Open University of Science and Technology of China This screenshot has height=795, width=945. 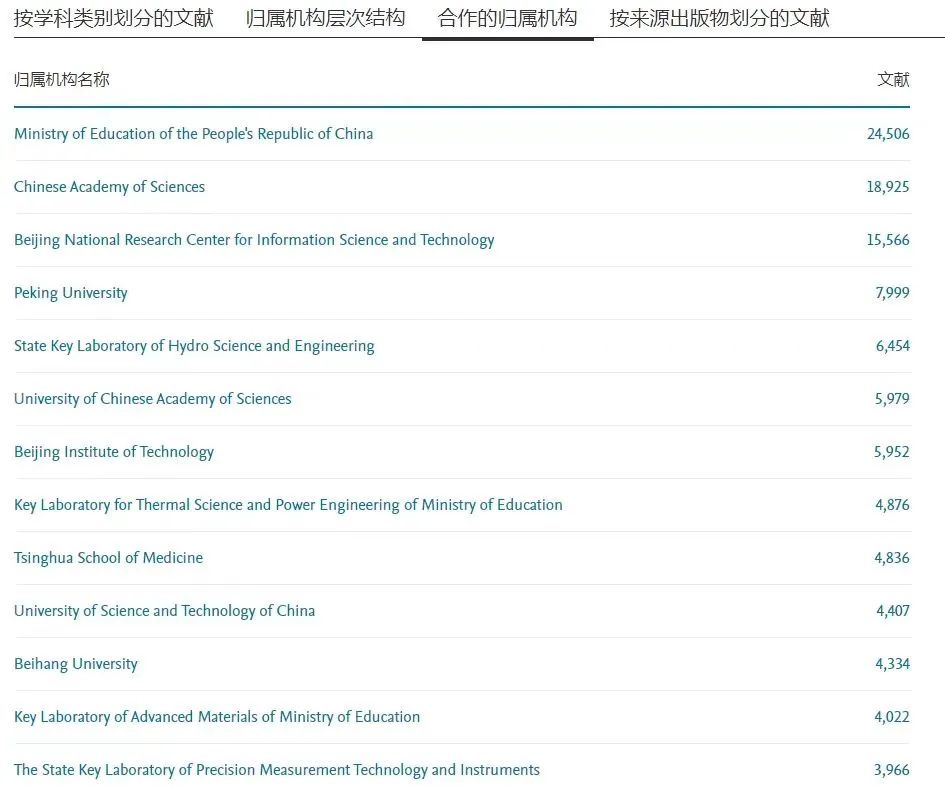tap(165, 611)
